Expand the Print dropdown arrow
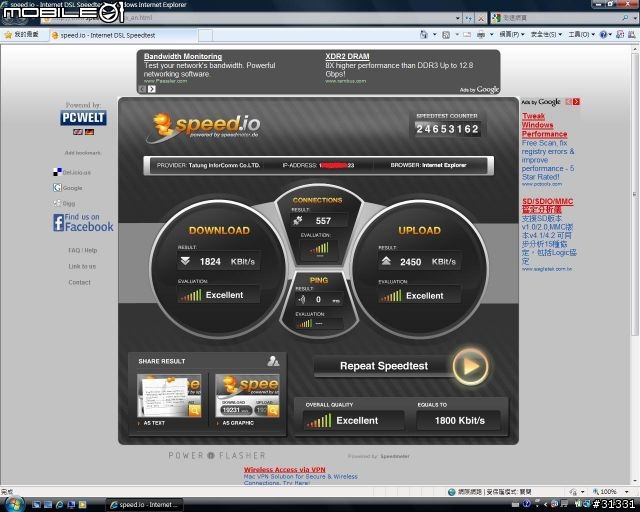The height and width of the screenshot is (512, 640). coord(491,35)
